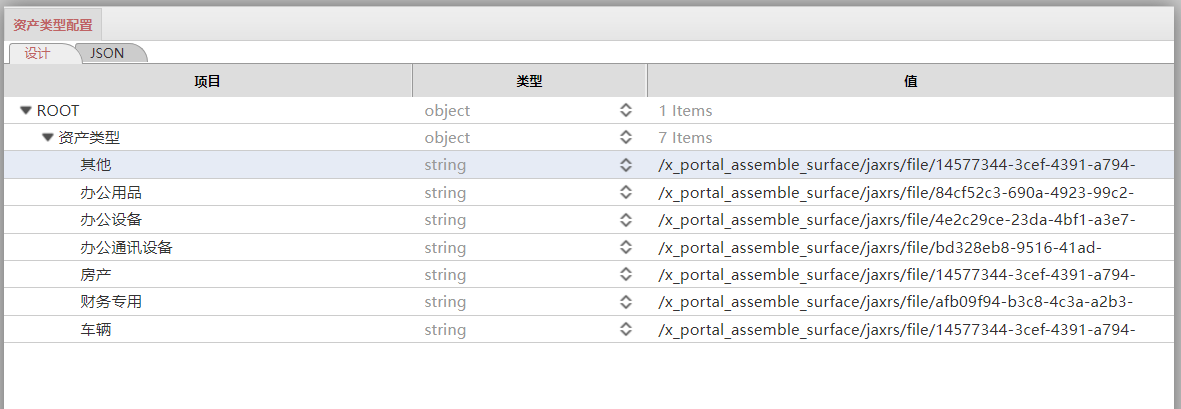Click the 值 column header
Viewport: 1181px width, 409px height.
(910, 81)
